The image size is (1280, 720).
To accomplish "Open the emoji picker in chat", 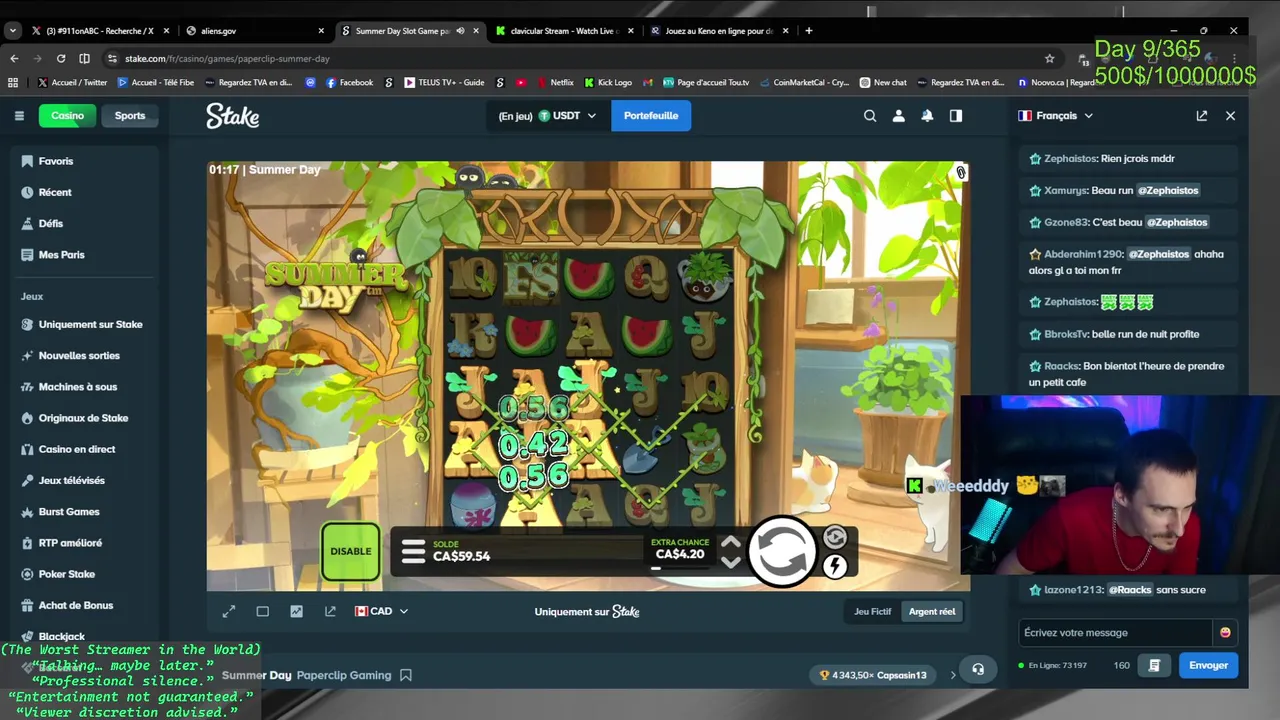I will [x=1225, y=633].
